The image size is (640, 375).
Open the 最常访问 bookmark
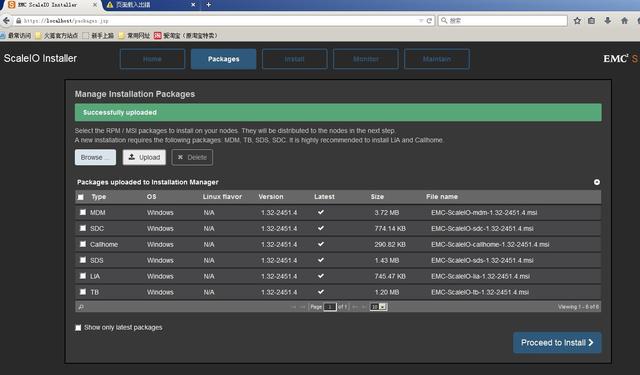[x=16, y=36]
